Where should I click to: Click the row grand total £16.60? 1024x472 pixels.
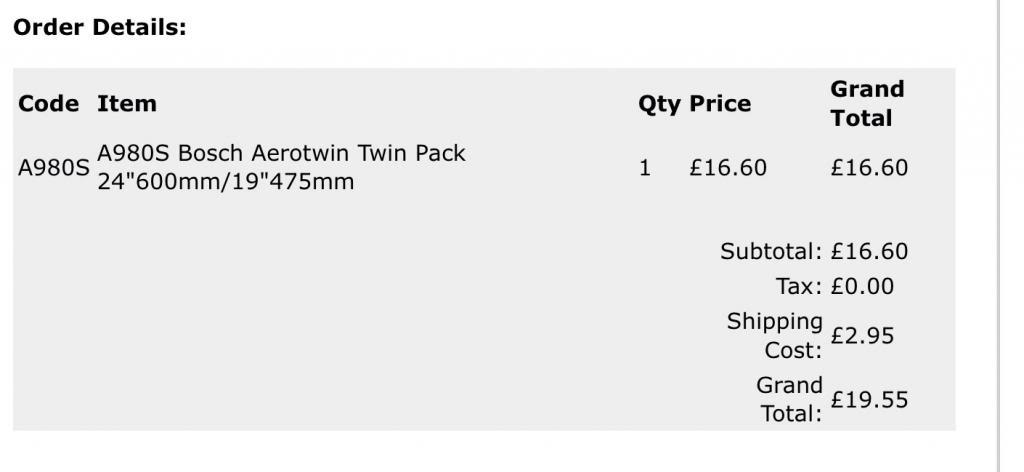[869, 168]
